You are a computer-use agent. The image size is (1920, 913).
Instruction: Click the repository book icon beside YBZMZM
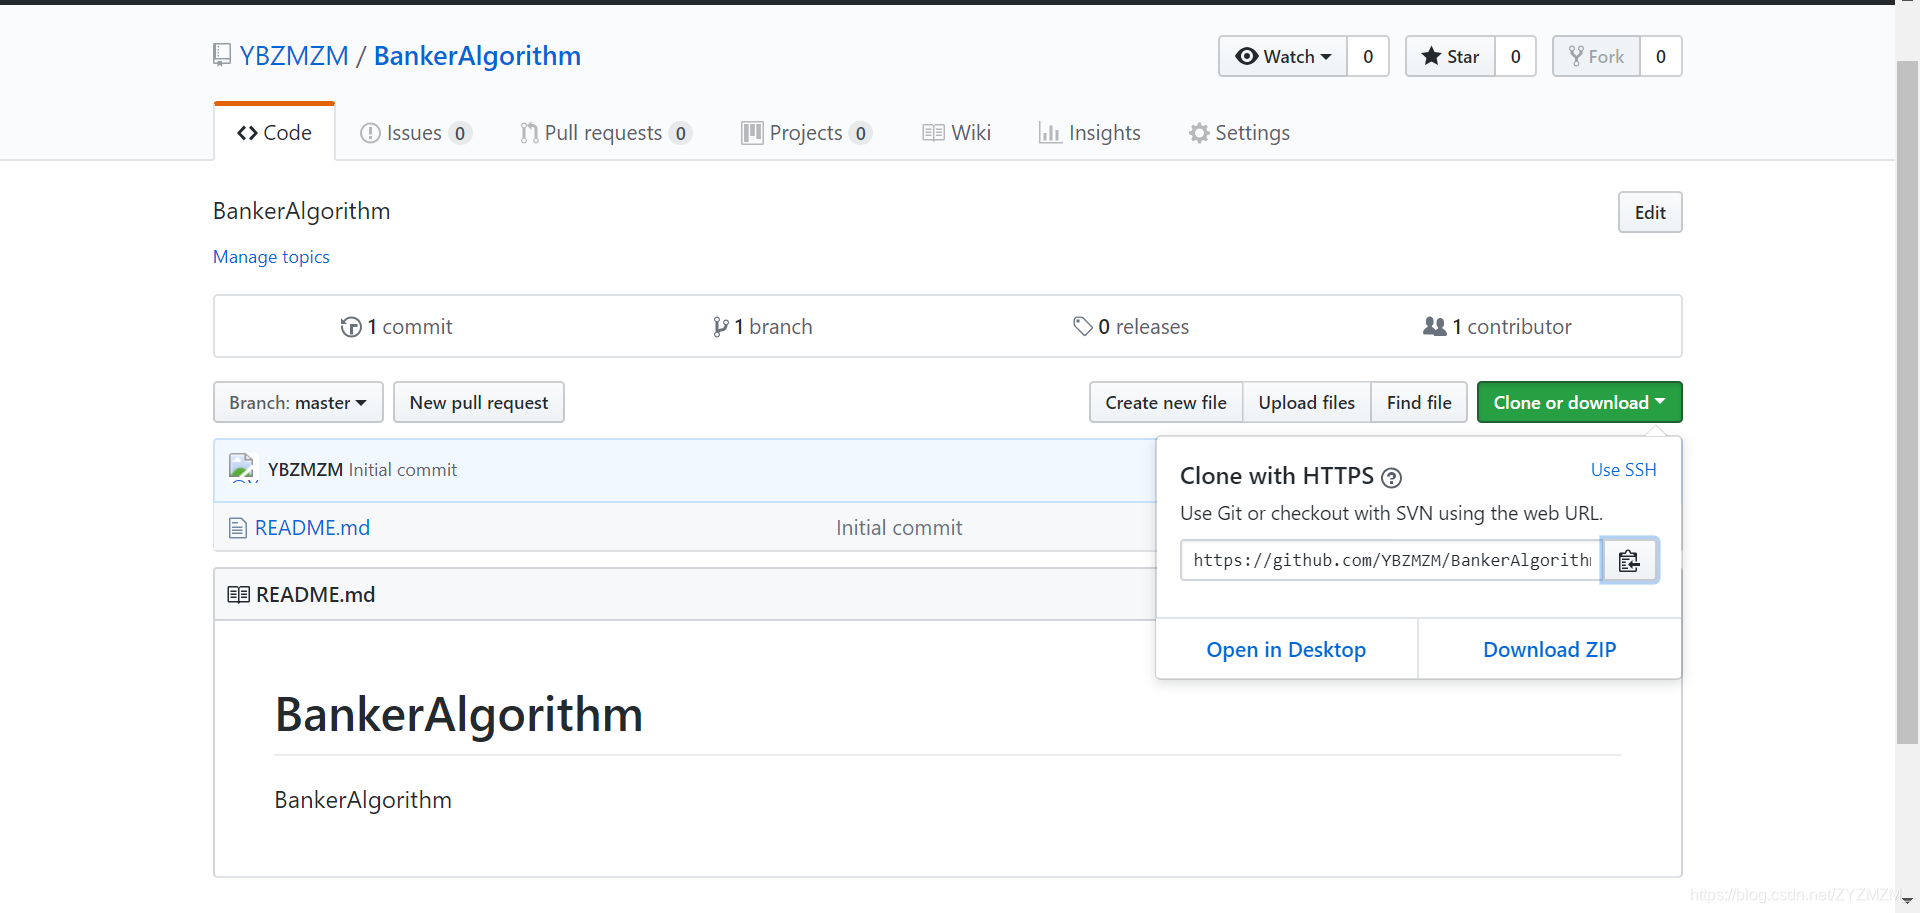(221, 55)
